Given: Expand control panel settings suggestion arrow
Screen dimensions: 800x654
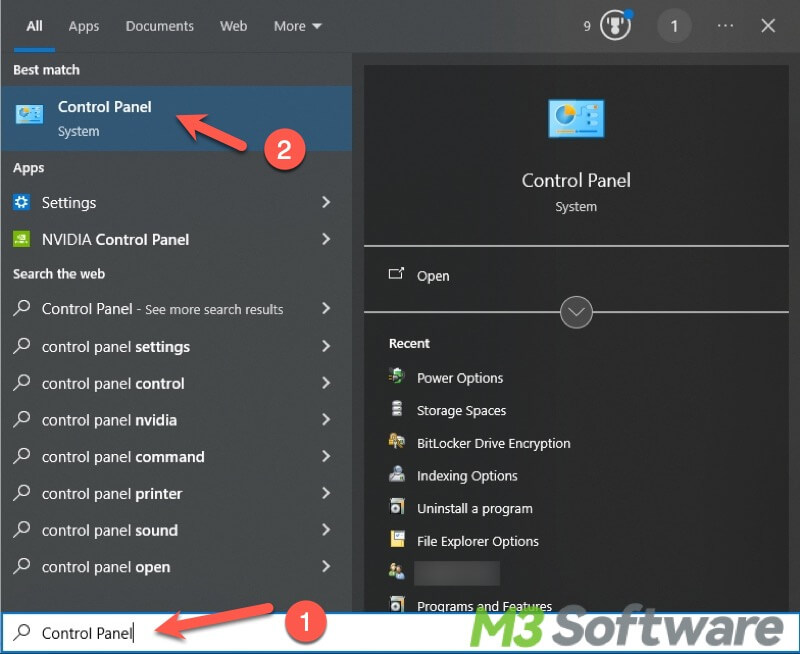Looking at the screenshot, I should (327, 346).
